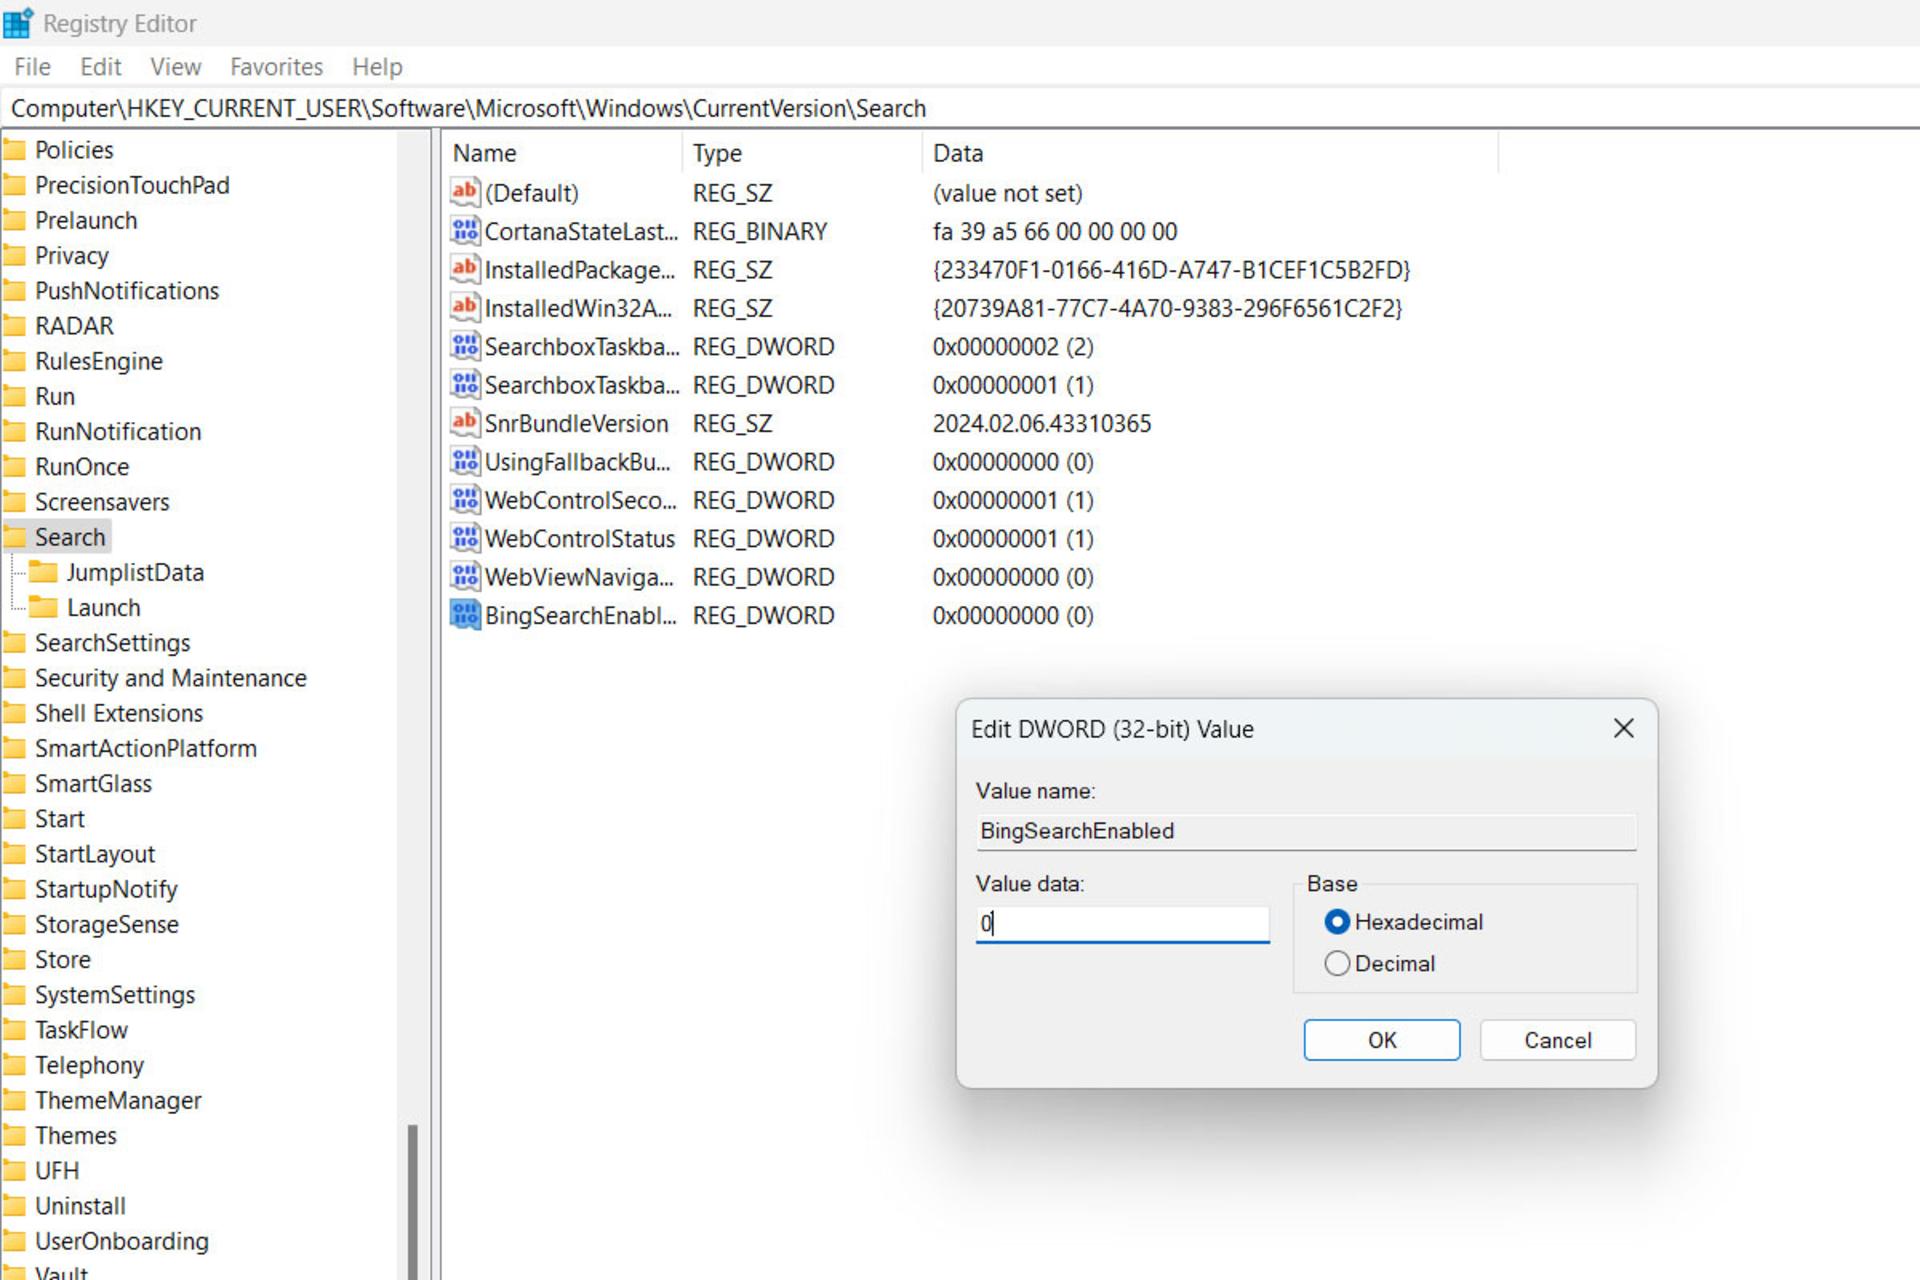The image size is (1920, 1280).
Task: Open the View menu
Action: point(176,67)
